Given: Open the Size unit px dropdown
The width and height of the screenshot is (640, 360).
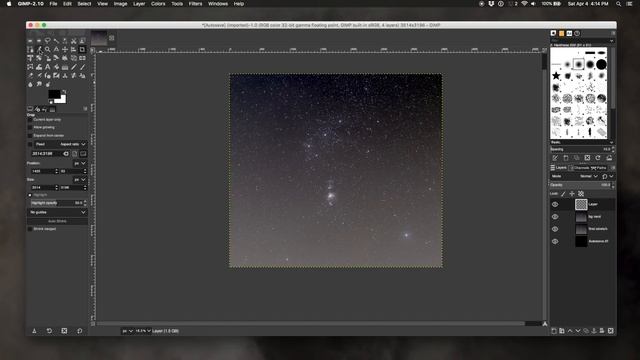Looking at the screenshot, I should tap(80, 180).
